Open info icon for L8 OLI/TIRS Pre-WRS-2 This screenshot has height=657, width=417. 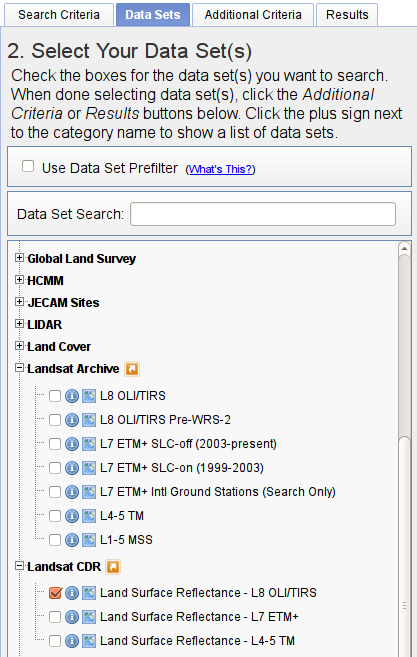72,420
